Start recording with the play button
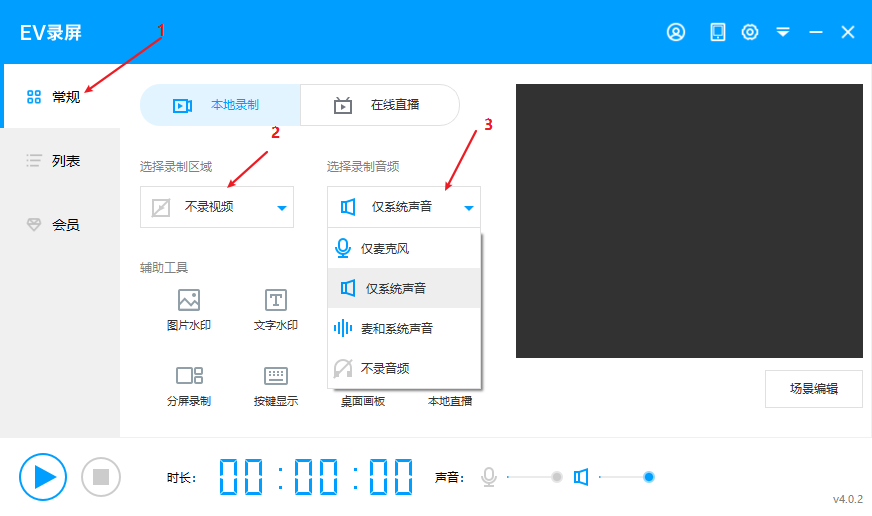872x516 pixels. pos(43,477)
